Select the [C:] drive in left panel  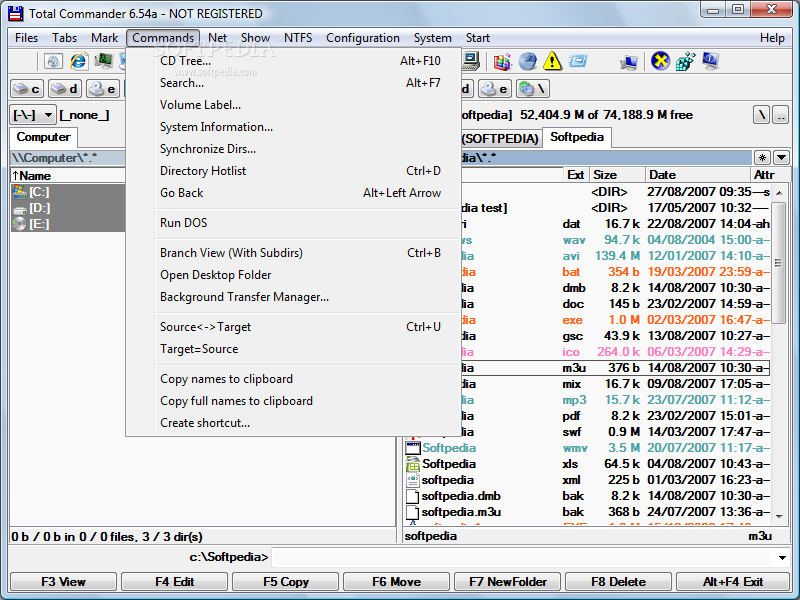tap(68, 192)
